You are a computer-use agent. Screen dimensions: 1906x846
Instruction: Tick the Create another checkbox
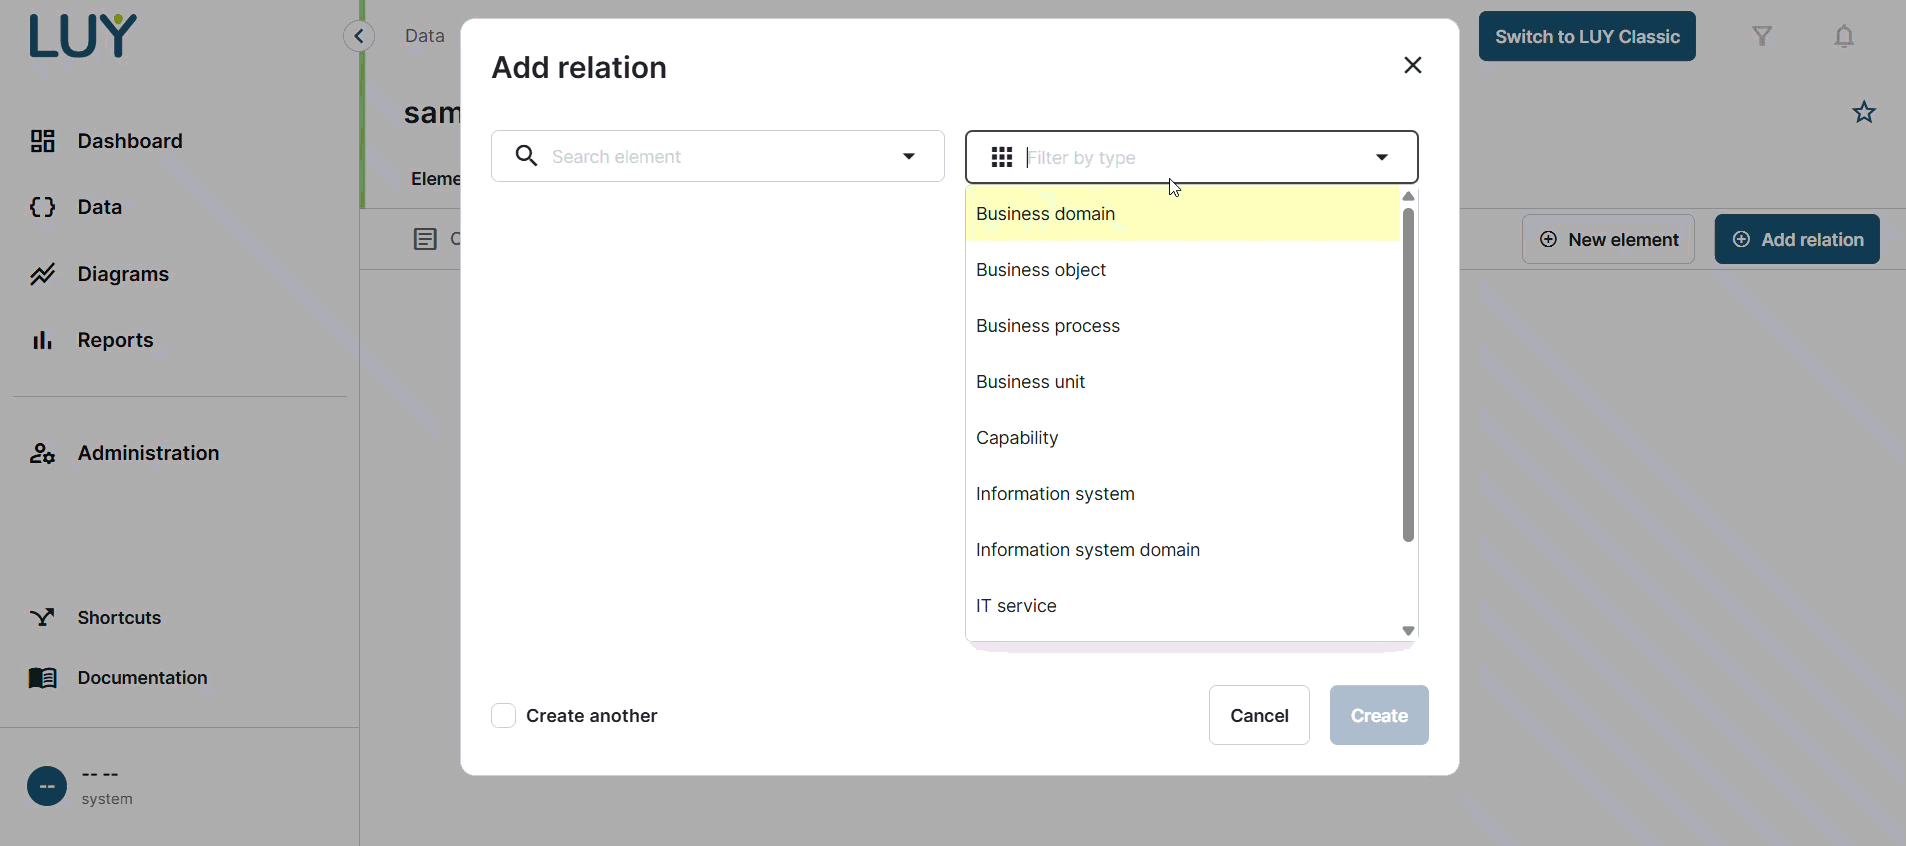pyautogui.click(x=504, y=716)
